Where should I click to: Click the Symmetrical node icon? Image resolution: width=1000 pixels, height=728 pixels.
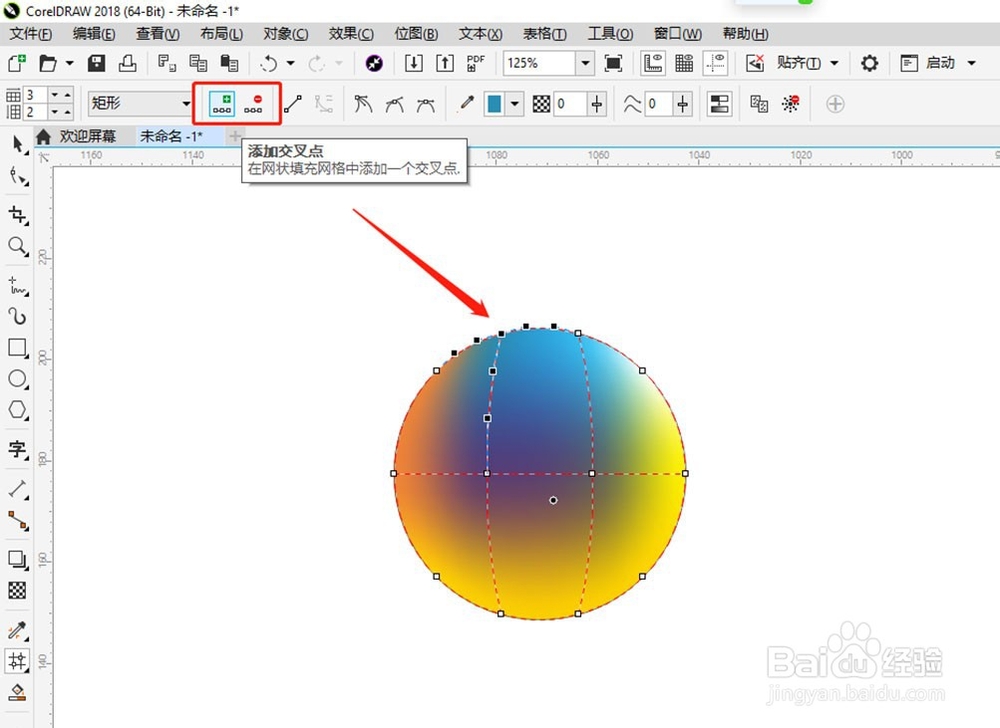(425, 103)
